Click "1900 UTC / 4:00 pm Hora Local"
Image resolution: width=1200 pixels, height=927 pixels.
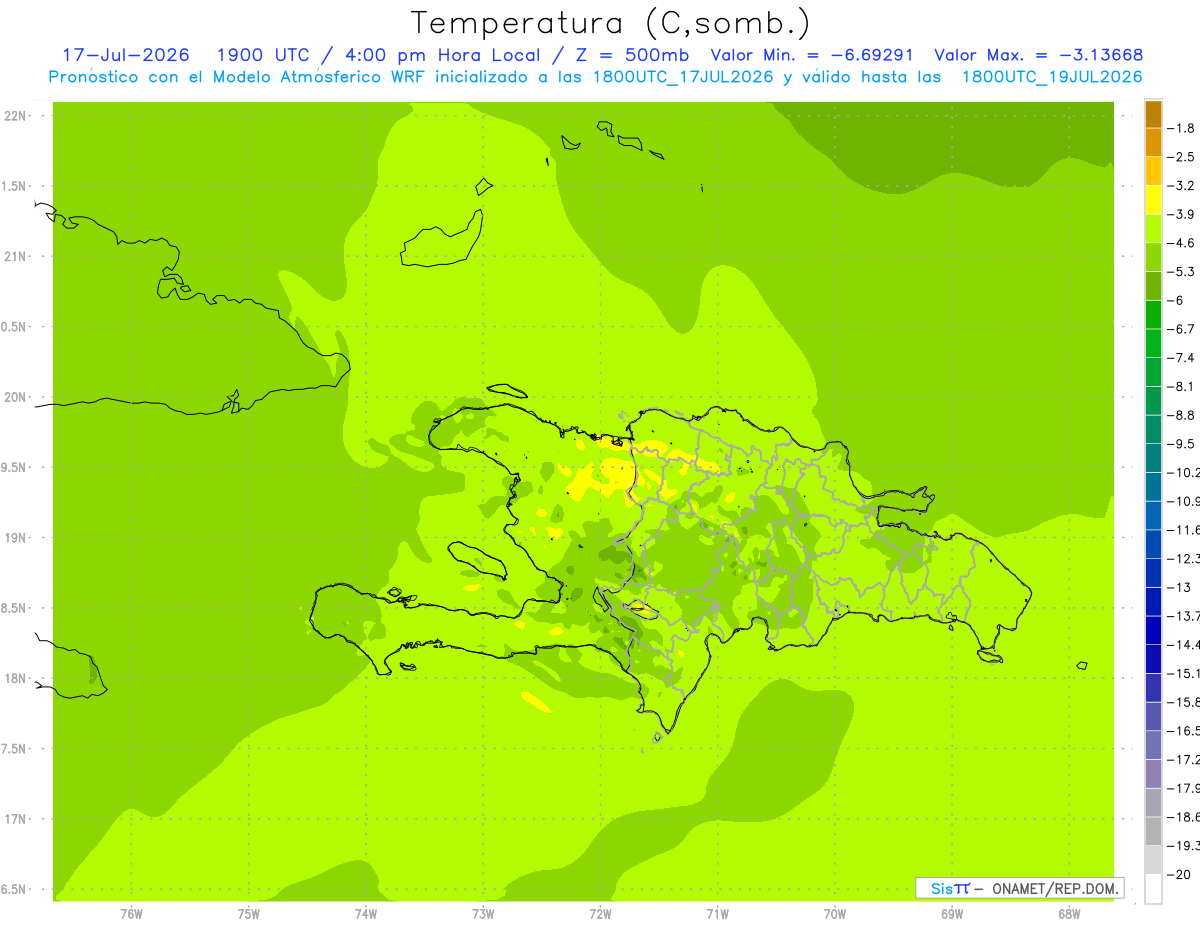392,55
